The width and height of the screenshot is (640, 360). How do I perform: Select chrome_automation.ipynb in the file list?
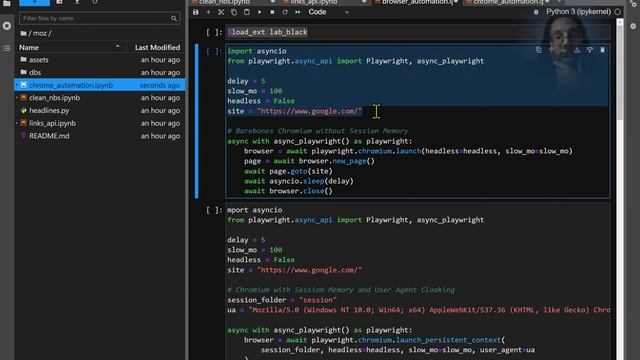coord(100,85)
